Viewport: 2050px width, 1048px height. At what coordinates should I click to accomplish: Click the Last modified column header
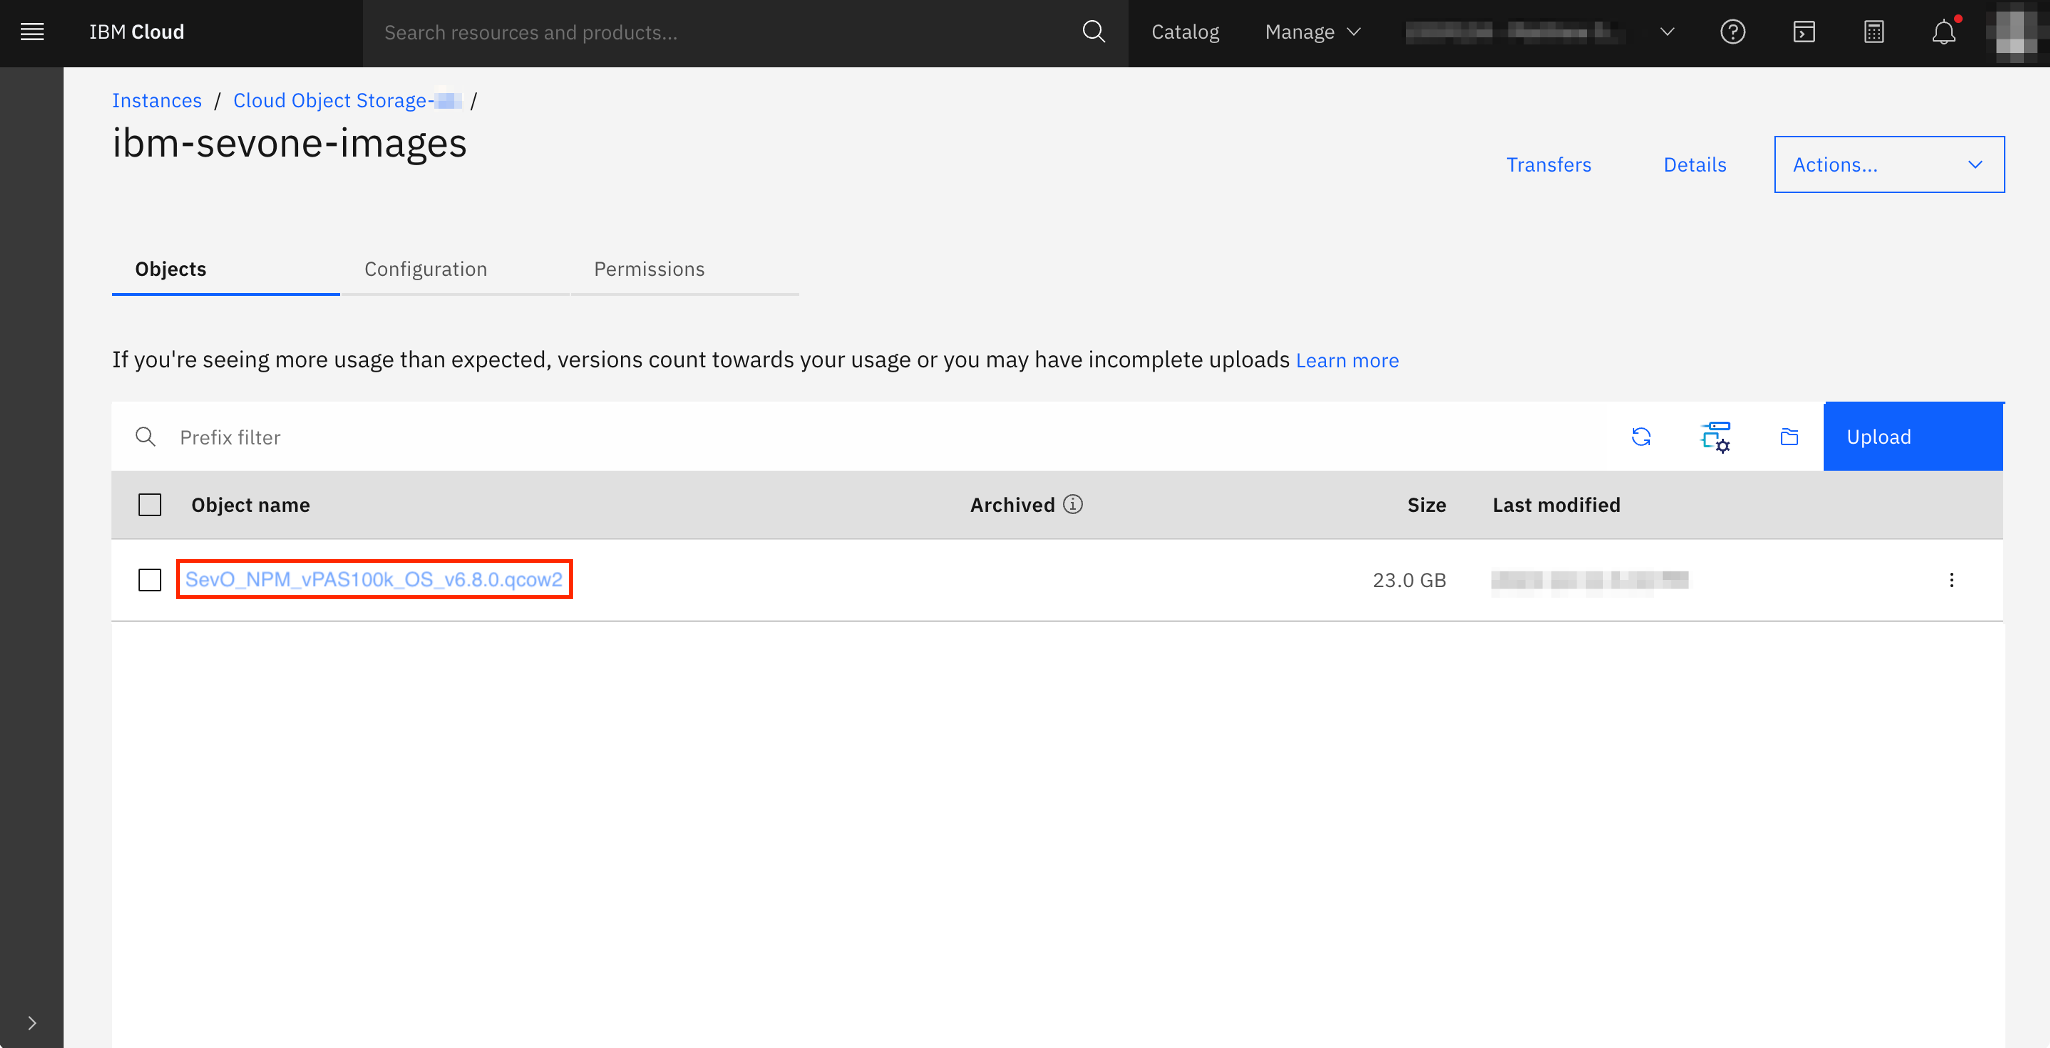1556,505
